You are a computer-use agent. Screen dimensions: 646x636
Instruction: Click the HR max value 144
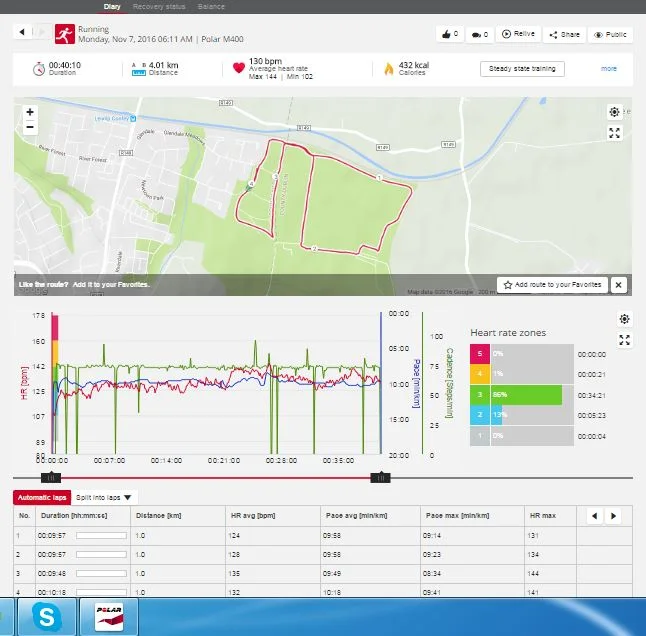[x=533, y=573]
